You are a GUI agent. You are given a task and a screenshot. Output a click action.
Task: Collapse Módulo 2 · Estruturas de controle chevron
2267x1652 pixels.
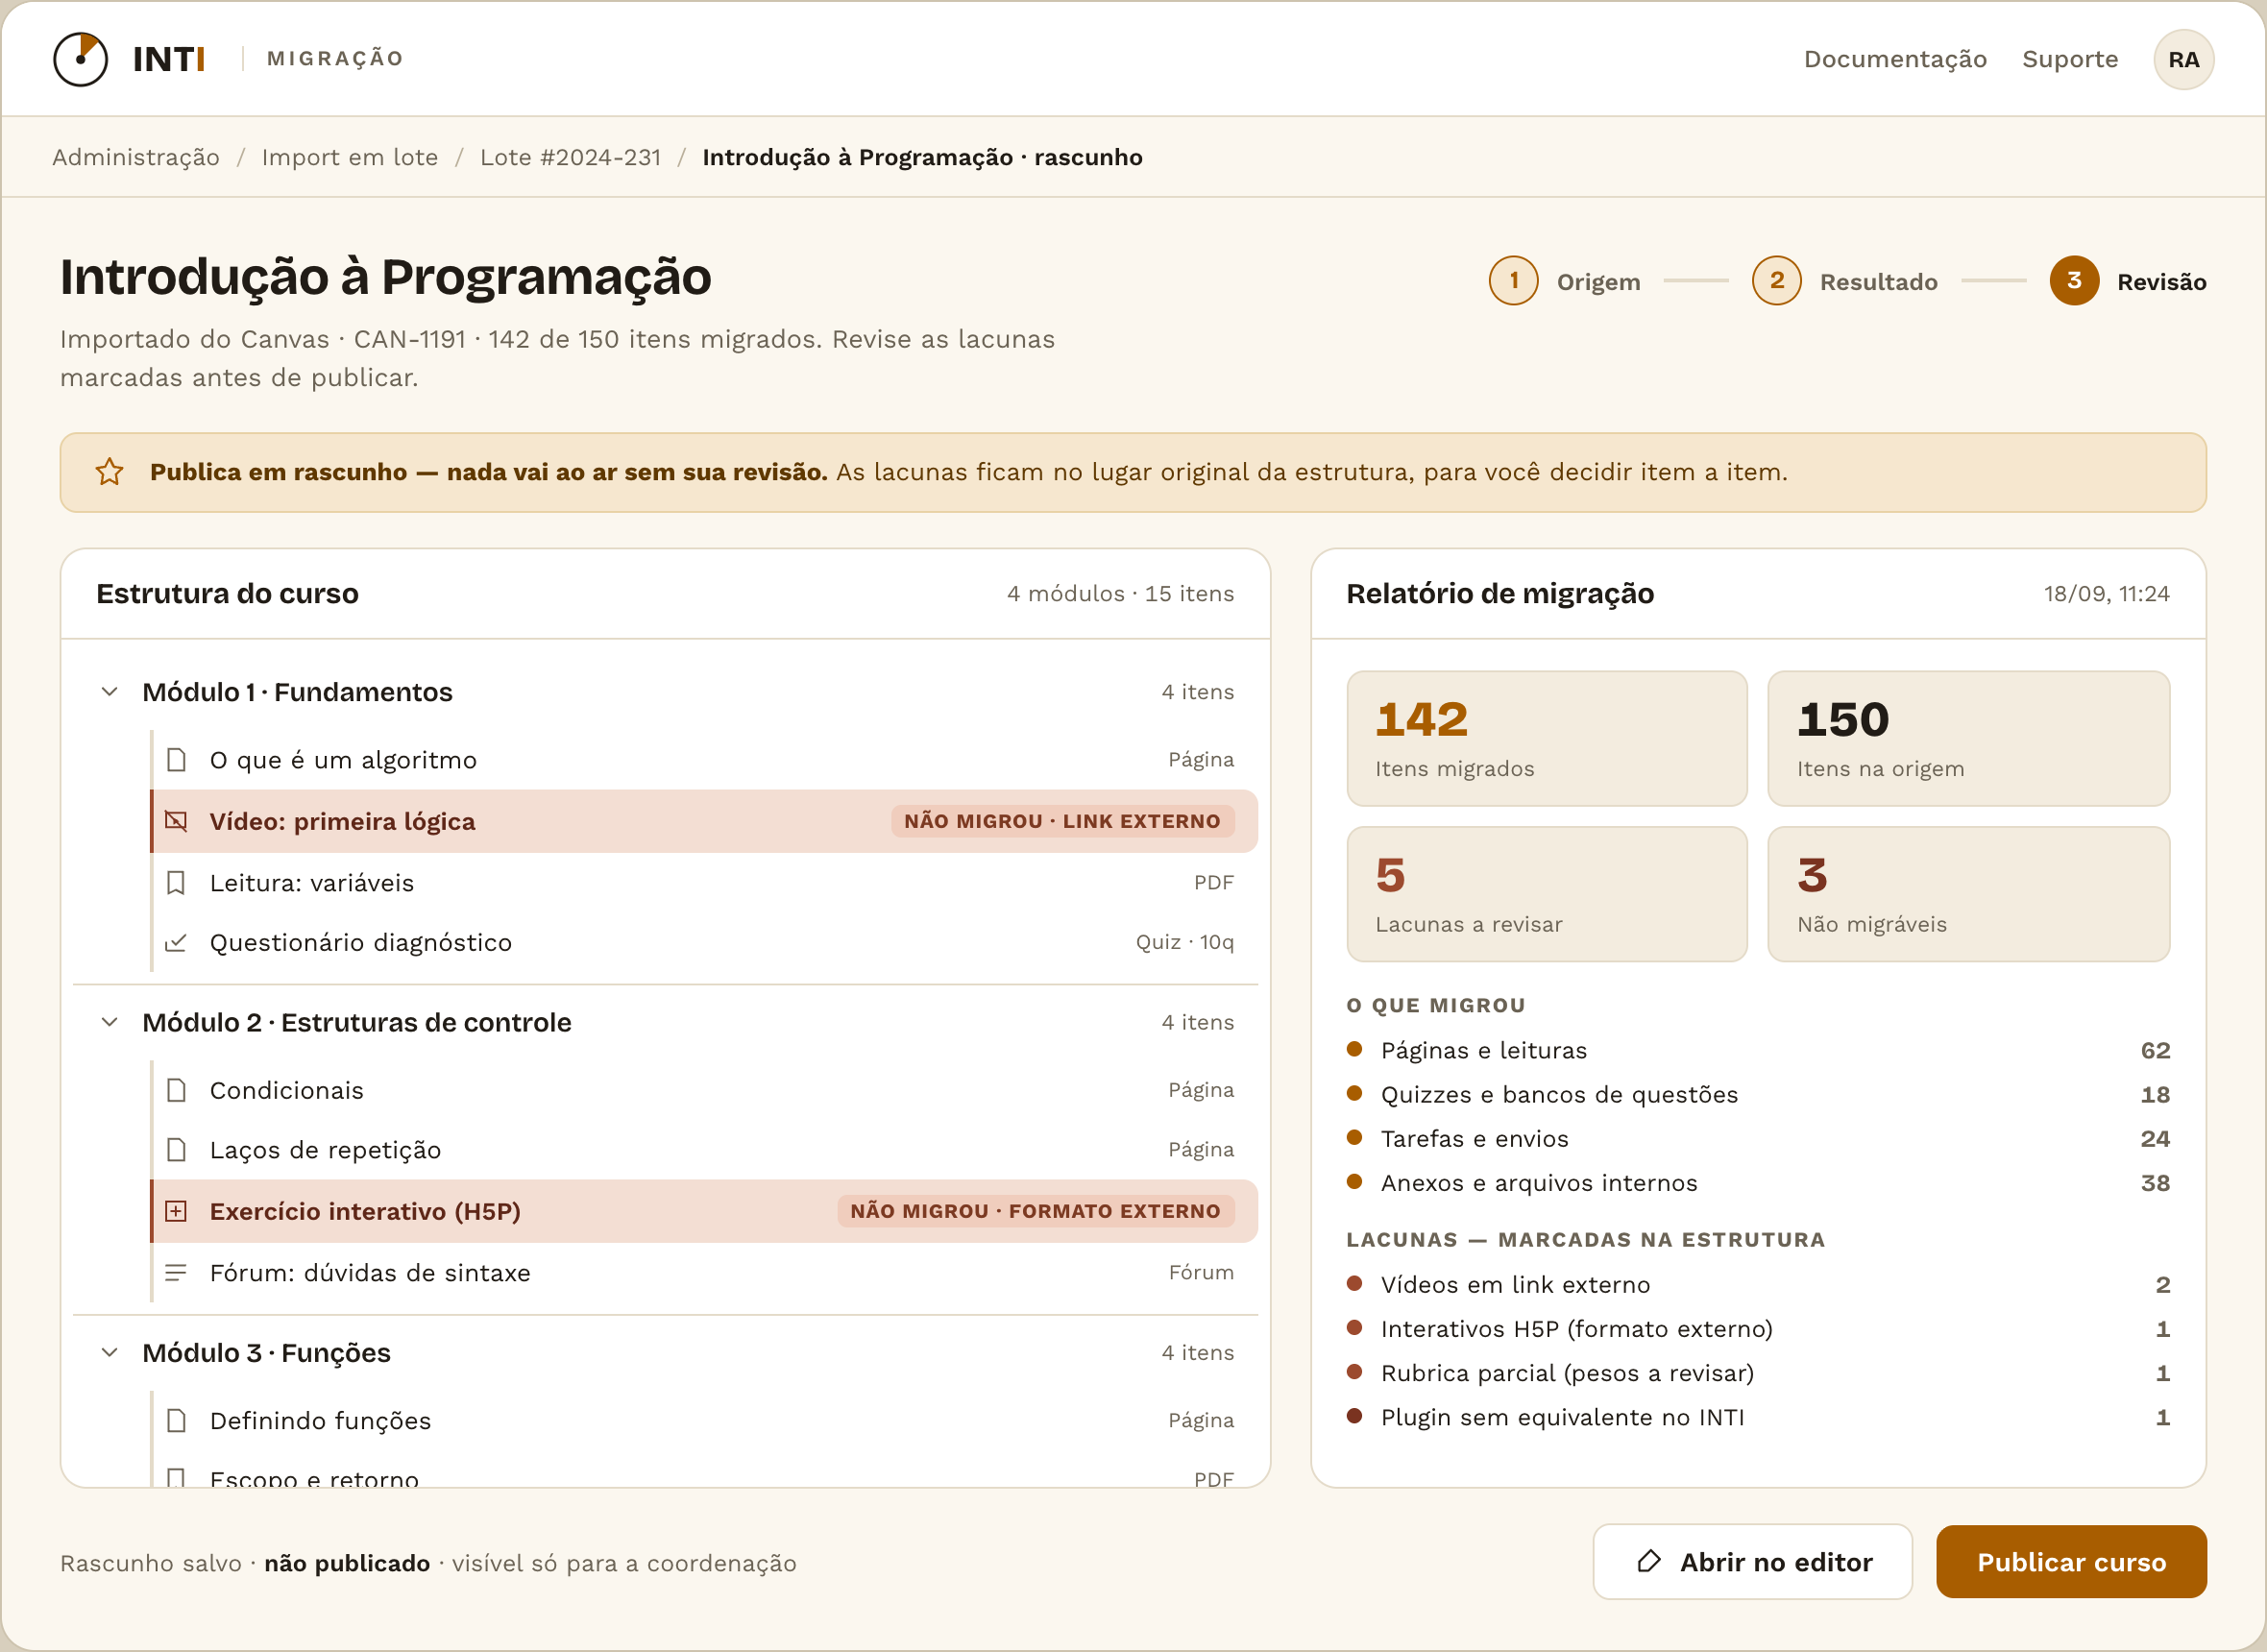tap(110, 1022)
